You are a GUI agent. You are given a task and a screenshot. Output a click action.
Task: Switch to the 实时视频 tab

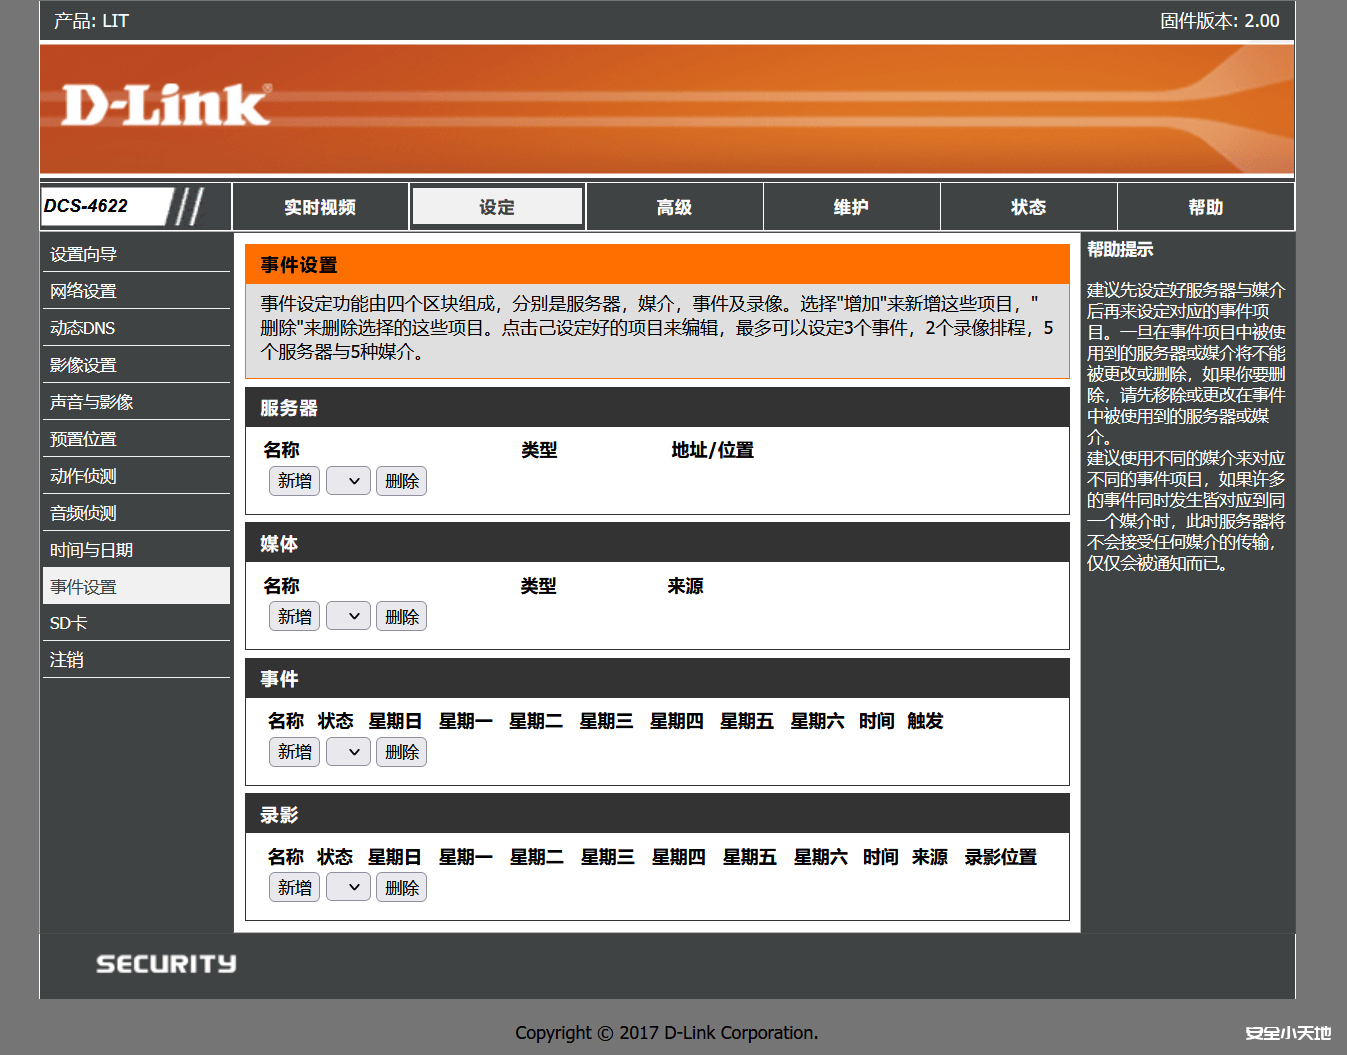click(x=320, y=206)
